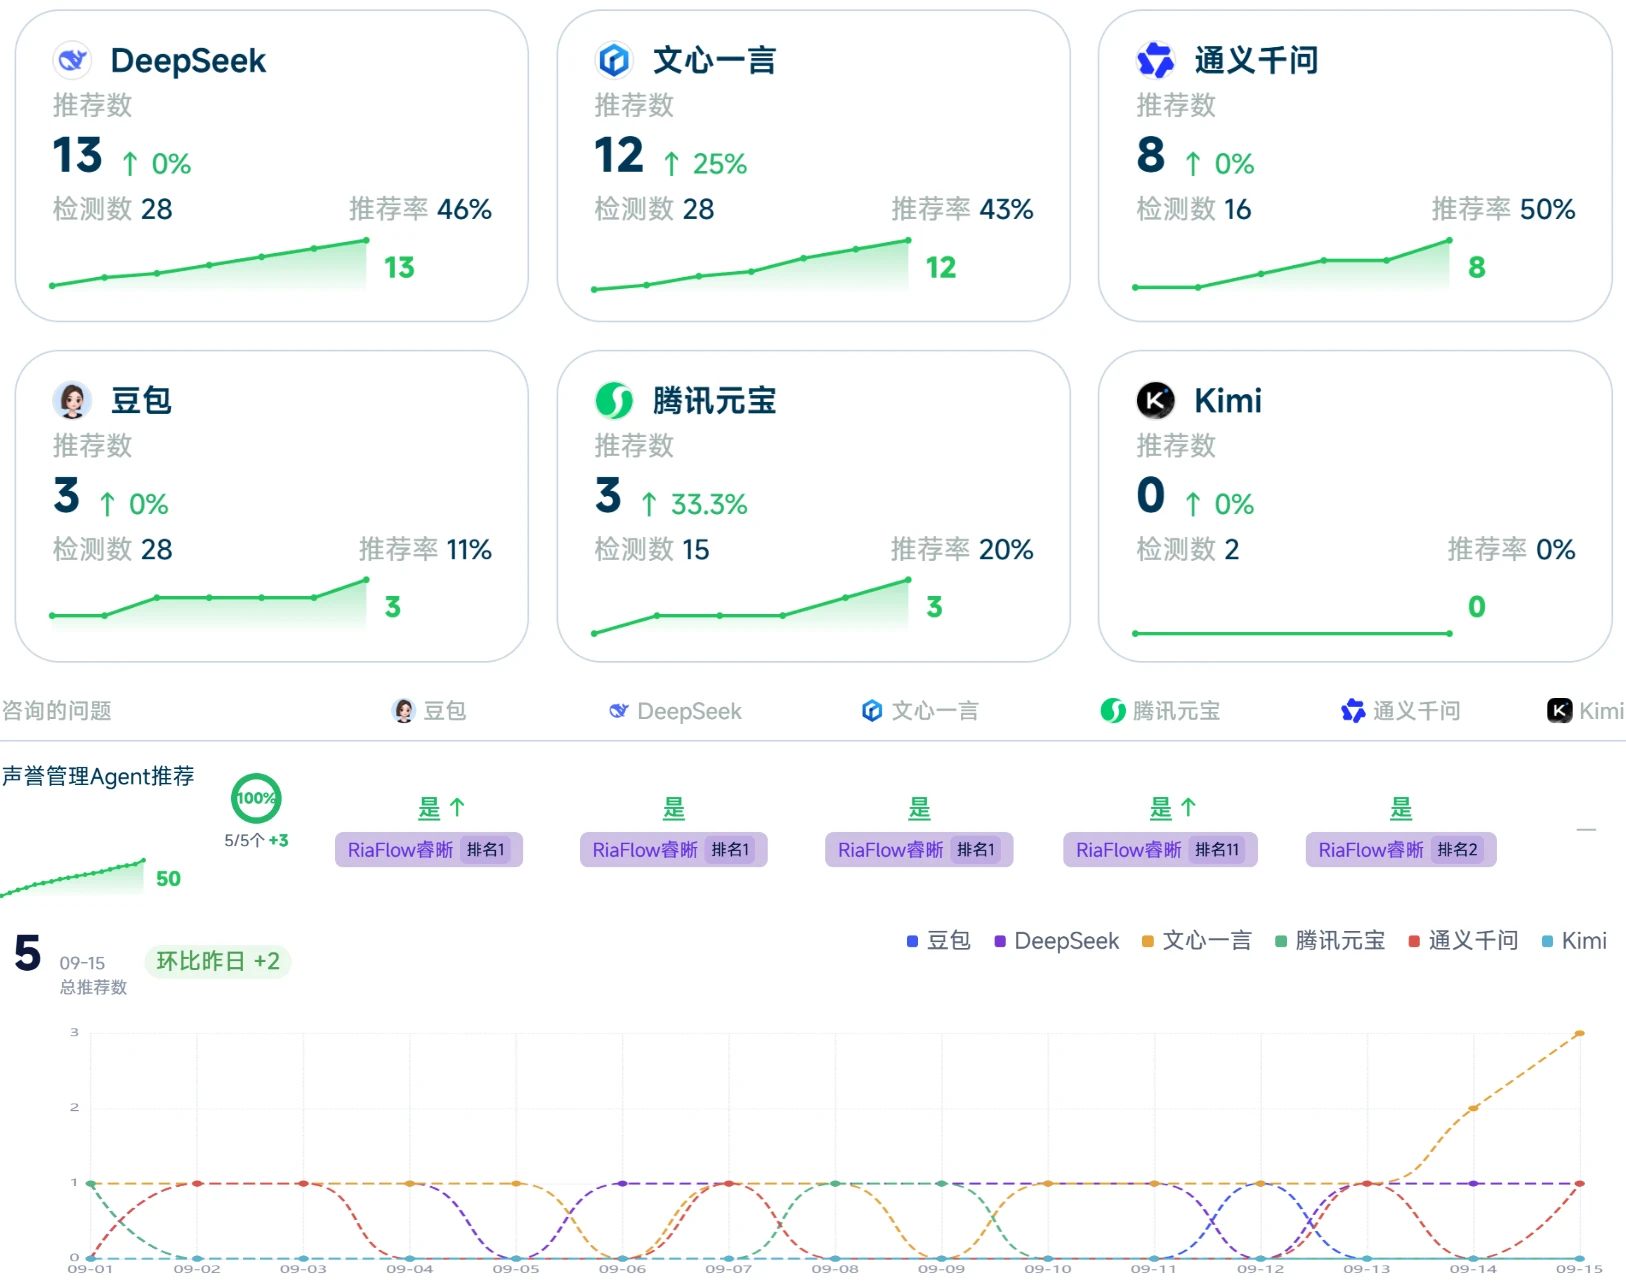Click the 环比昨日 +2 badge
This screenshot has height=1284, width=1626.
pyautogui.click(x=218, y=962)
